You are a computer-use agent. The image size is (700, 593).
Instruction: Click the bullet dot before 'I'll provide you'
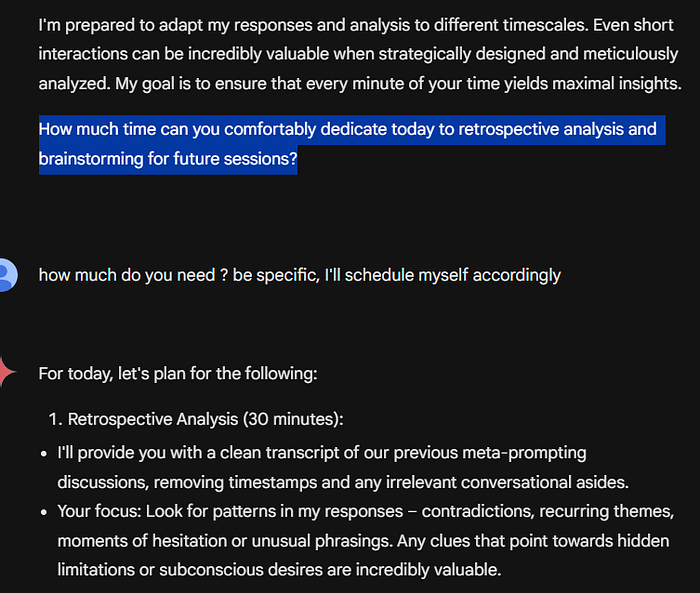tap(43, 454)
